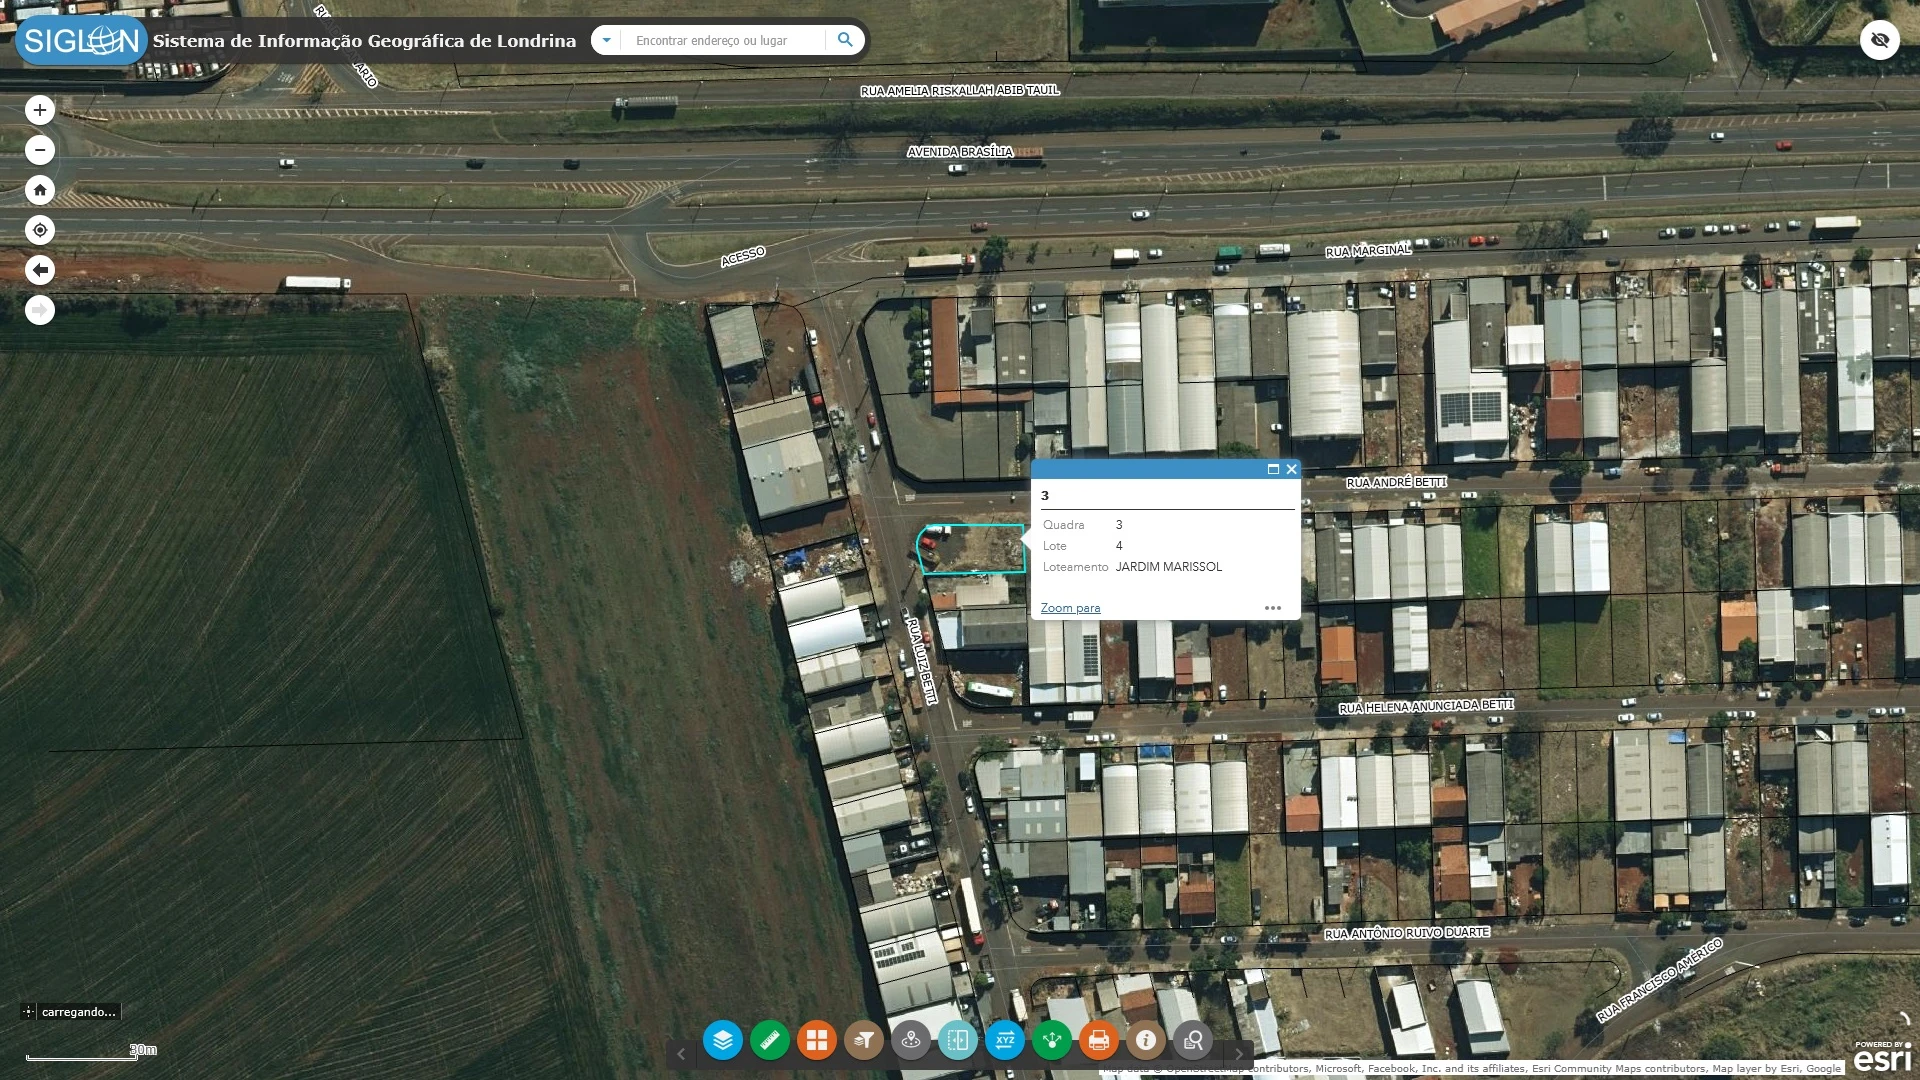Click the address search field

724,40
